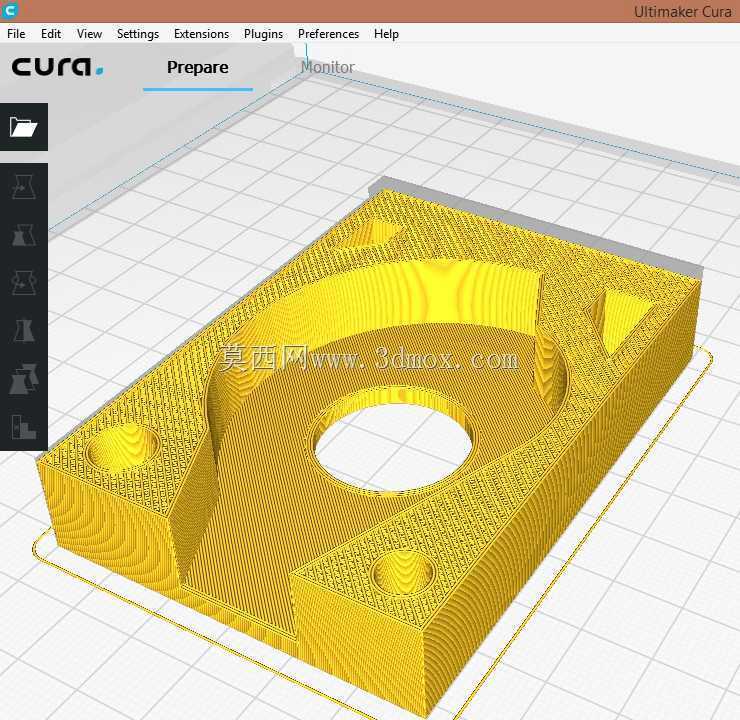The height and width of the screenshot is (720, 740).
Task: Open the Settings menu
Action: click(x=138, y=34)
